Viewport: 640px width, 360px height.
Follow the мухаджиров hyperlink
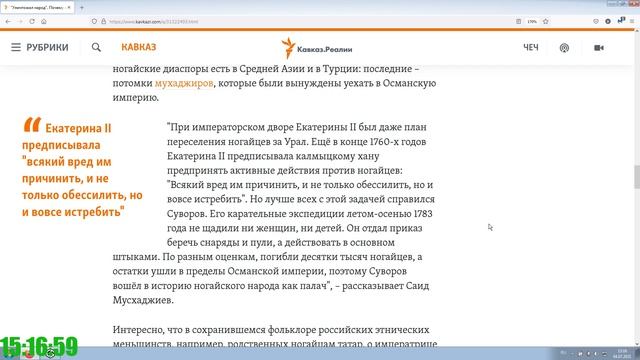coord(184,83)
